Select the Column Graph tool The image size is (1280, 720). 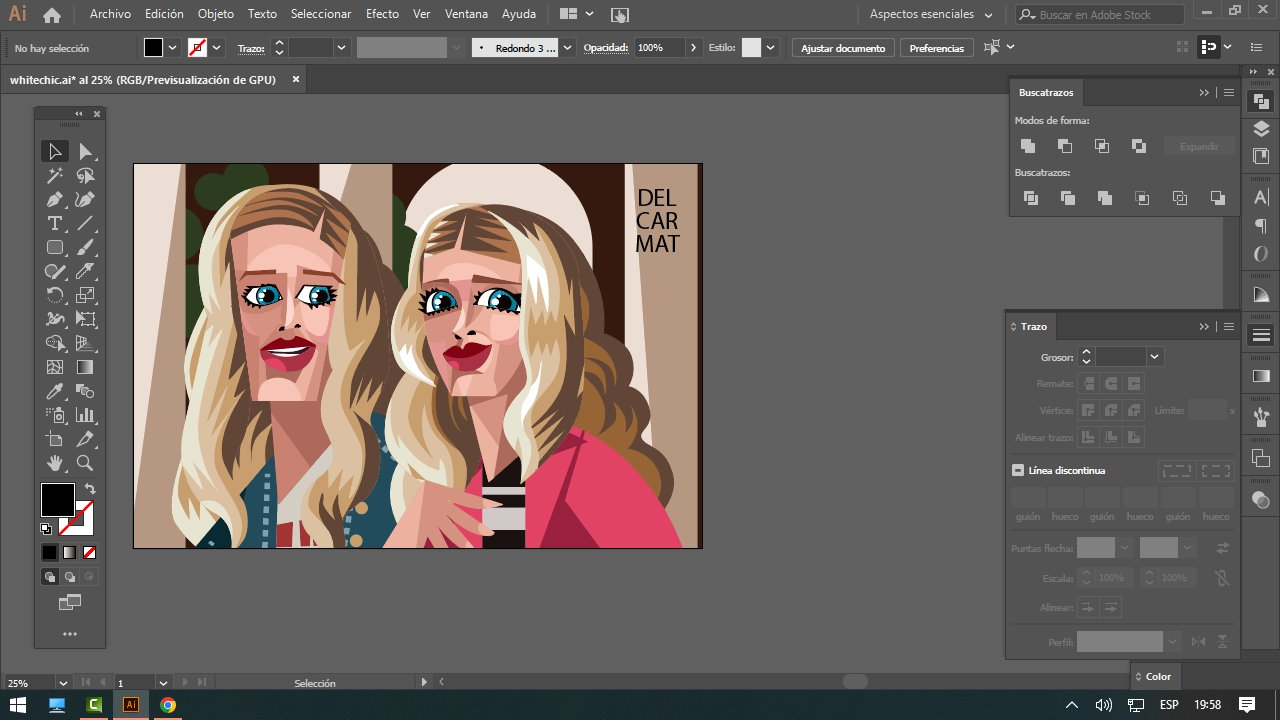(86, 415)
